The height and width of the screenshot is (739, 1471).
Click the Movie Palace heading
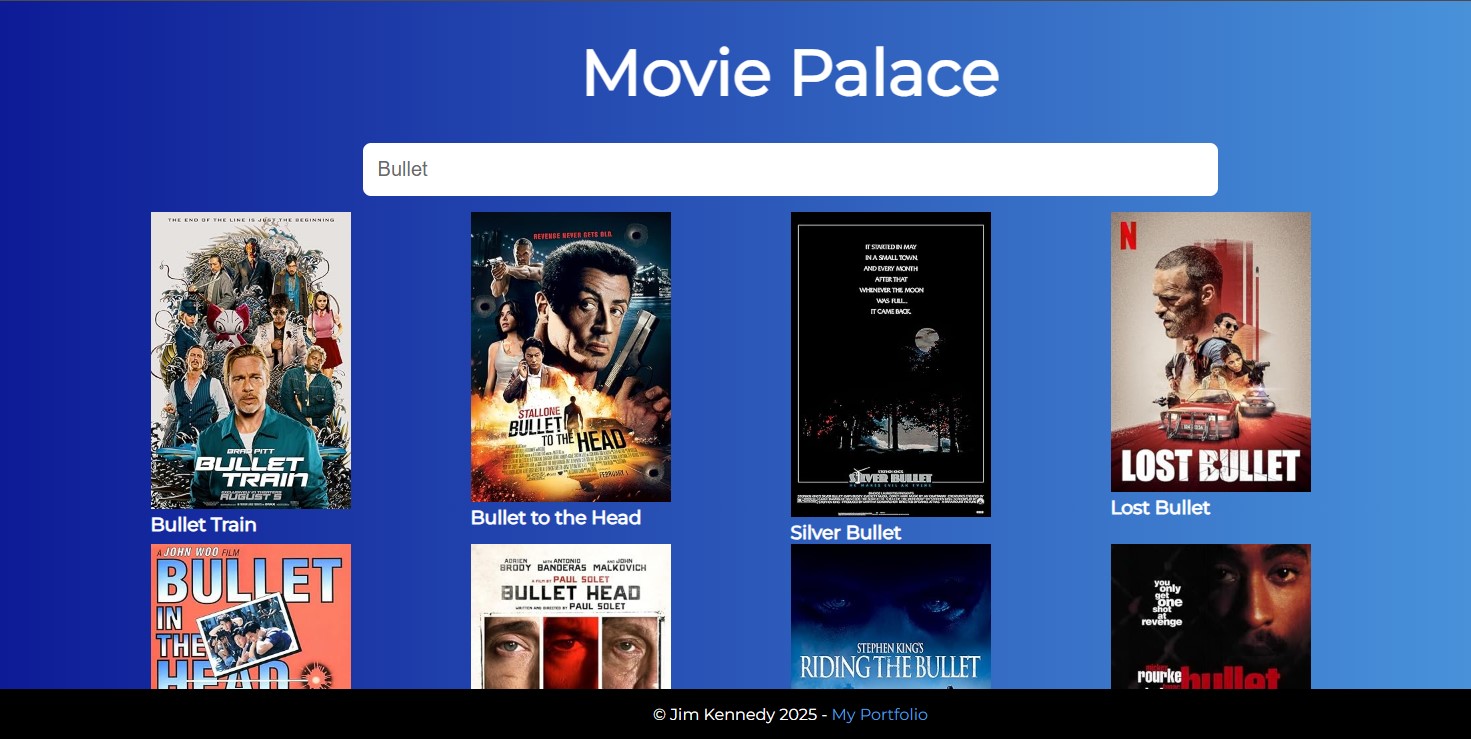point(790,72)
